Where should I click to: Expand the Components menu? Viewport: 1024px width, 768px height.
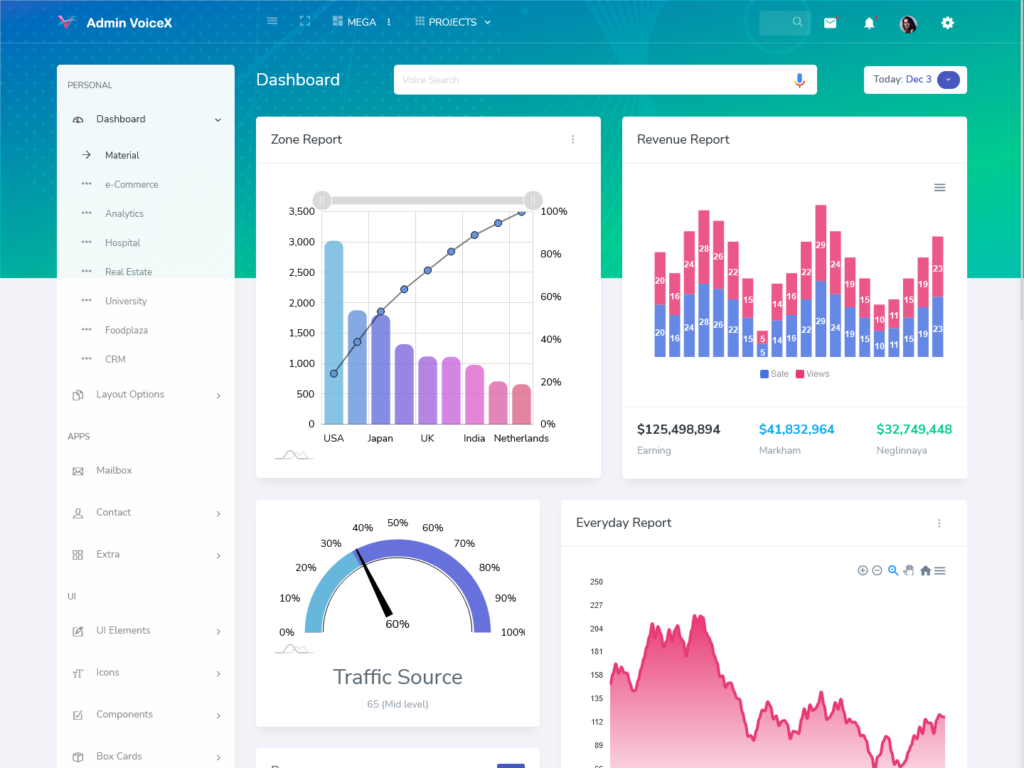click(146, 714)
